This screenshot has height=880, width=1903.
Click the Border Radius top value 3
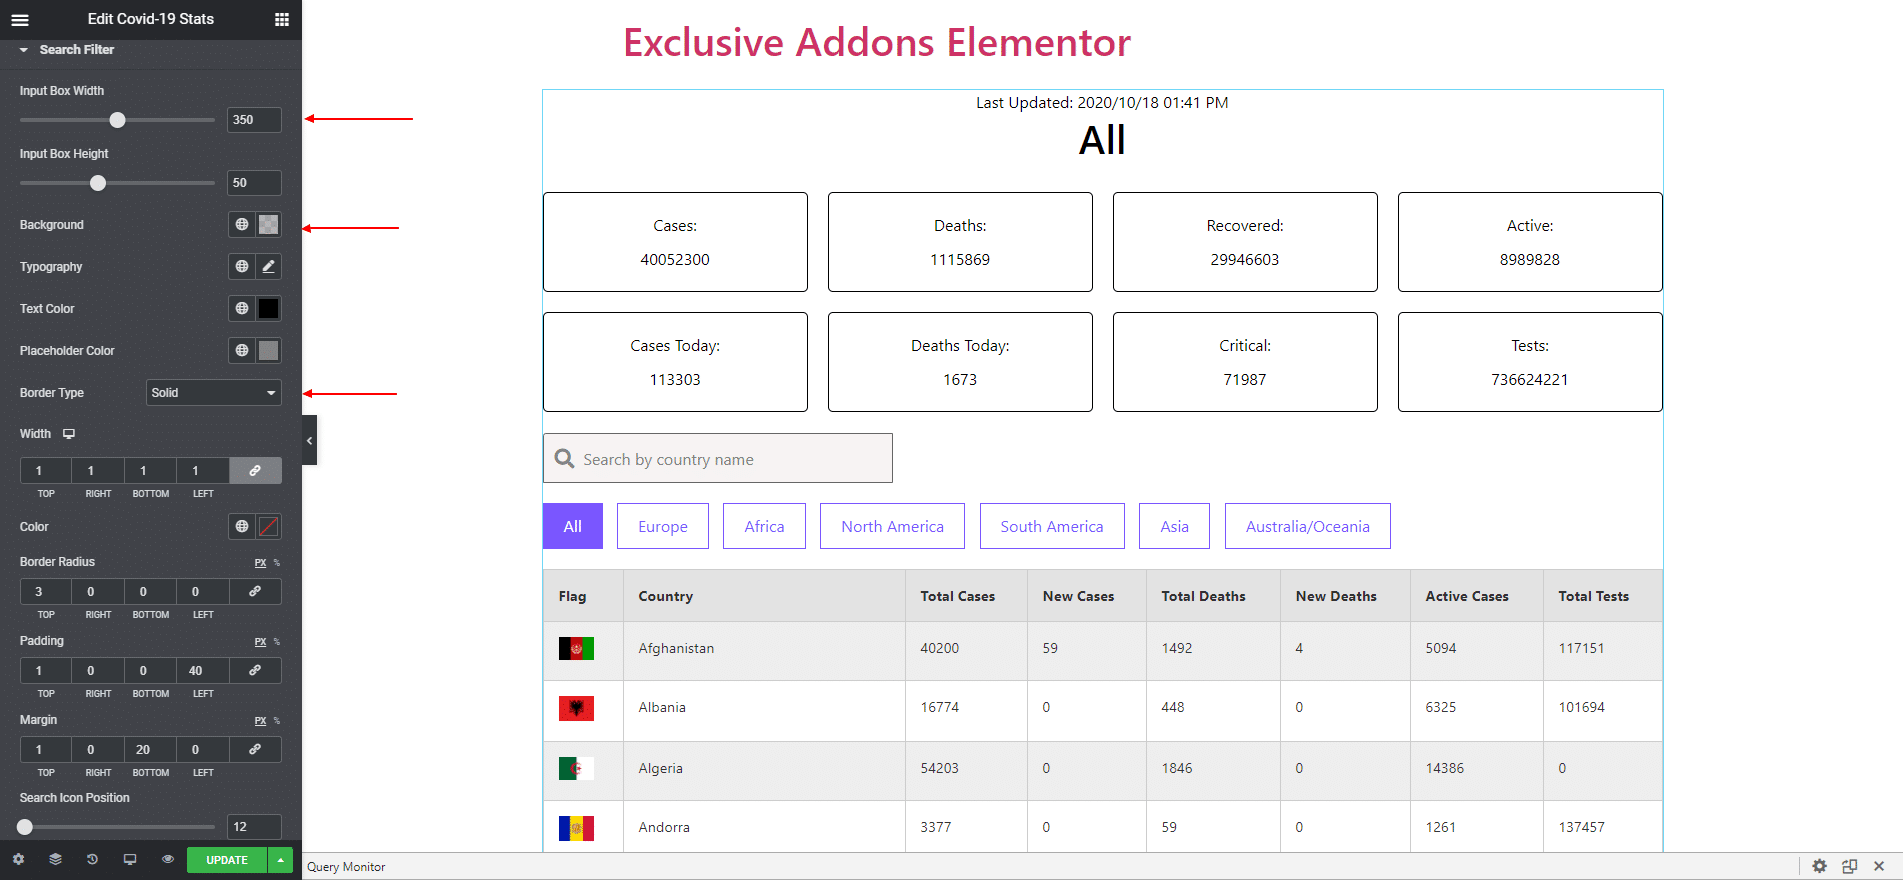coord(46,592)
